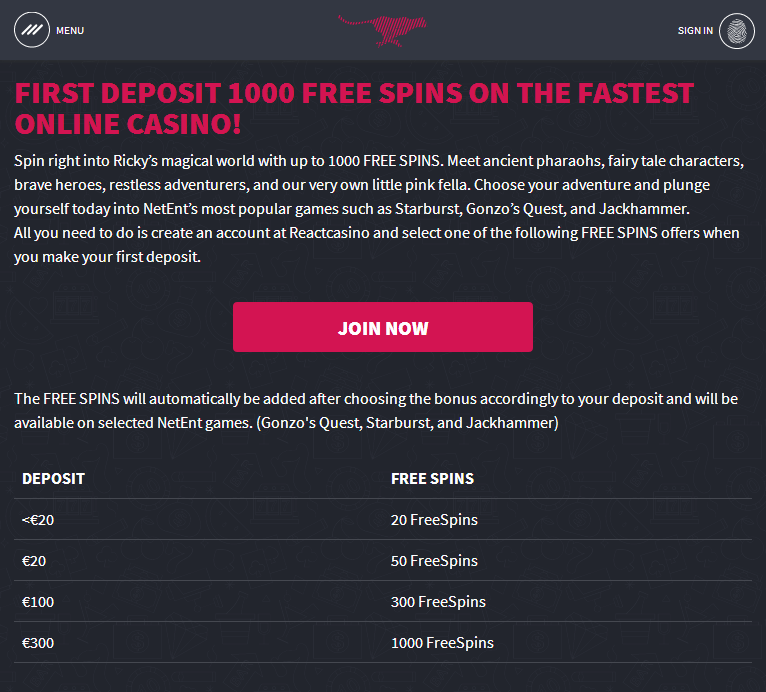Click the 1000 FreeSpins table cell
Image resolution: width=766 pixels, height=692 pixels.
(442, 643)
